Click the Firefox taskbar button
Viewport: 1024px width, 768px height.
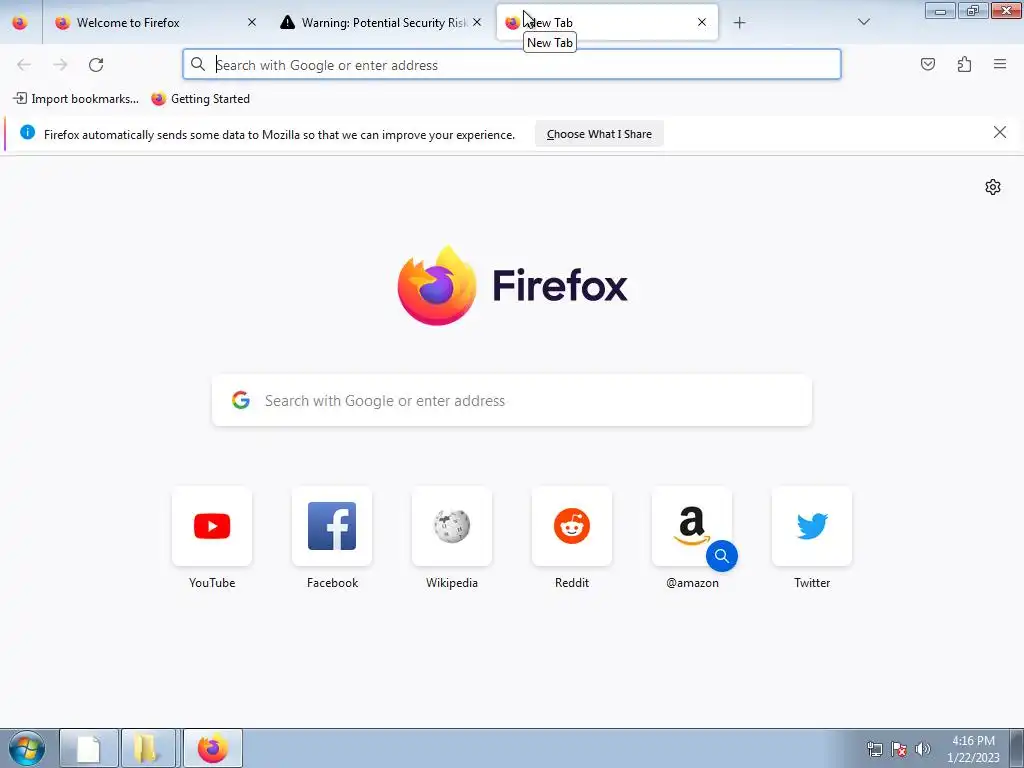pyautogui.click(x=212, y=748)
